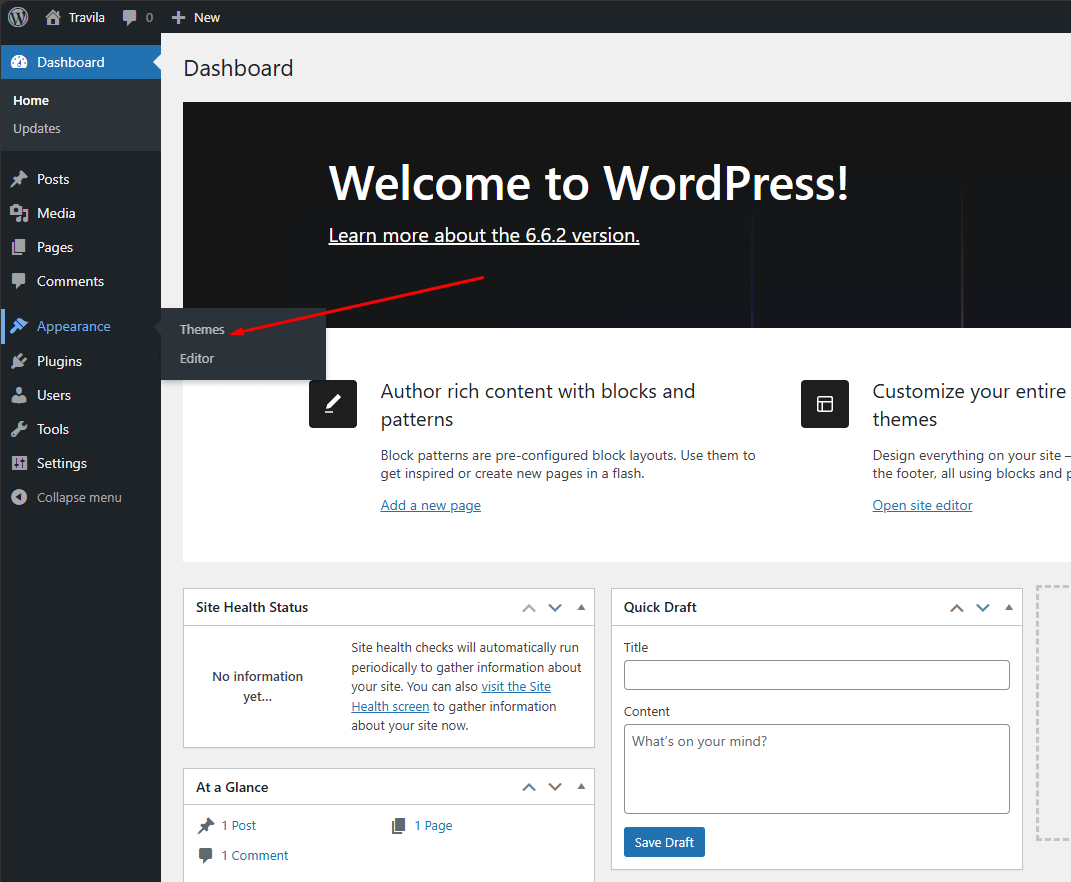Image resolution: width=1071 pixels, height=882 pixels.
Task: Click the Save Draft button
Action: pyautogui.click(x=664, y=842)
